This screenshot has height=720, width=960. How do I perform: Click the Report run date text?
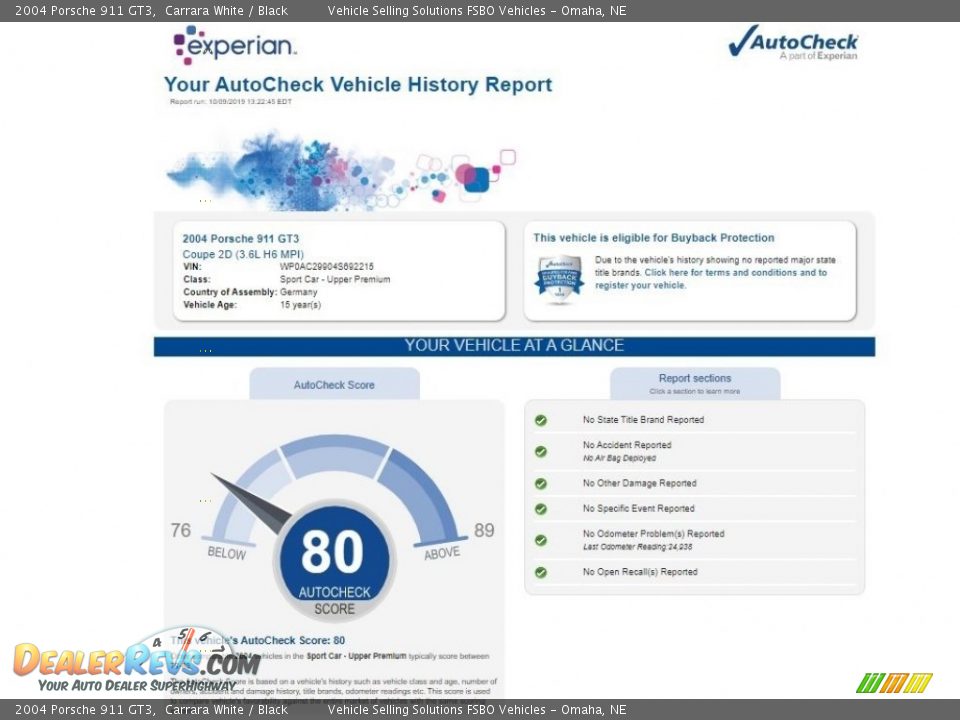click(231, 102)
